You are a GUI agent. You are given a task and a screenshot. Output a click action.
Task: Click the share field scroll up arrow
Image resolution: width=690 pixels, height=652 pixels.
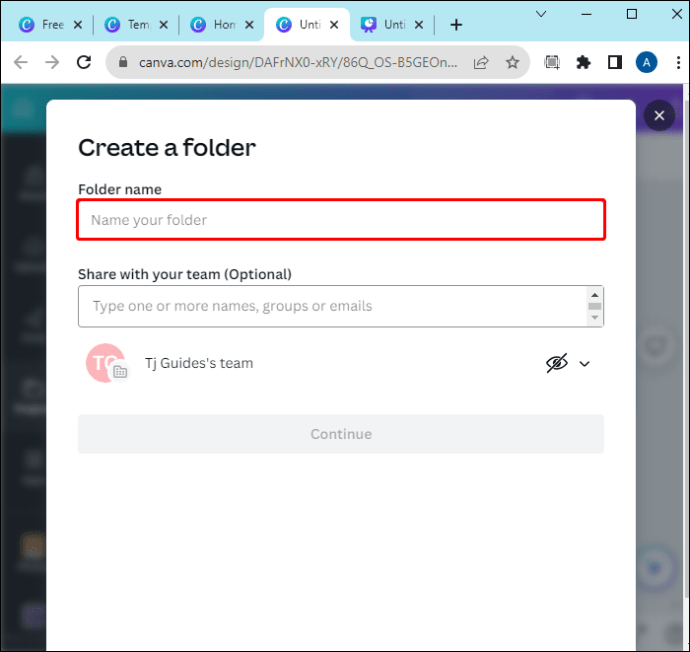[595, 295]
